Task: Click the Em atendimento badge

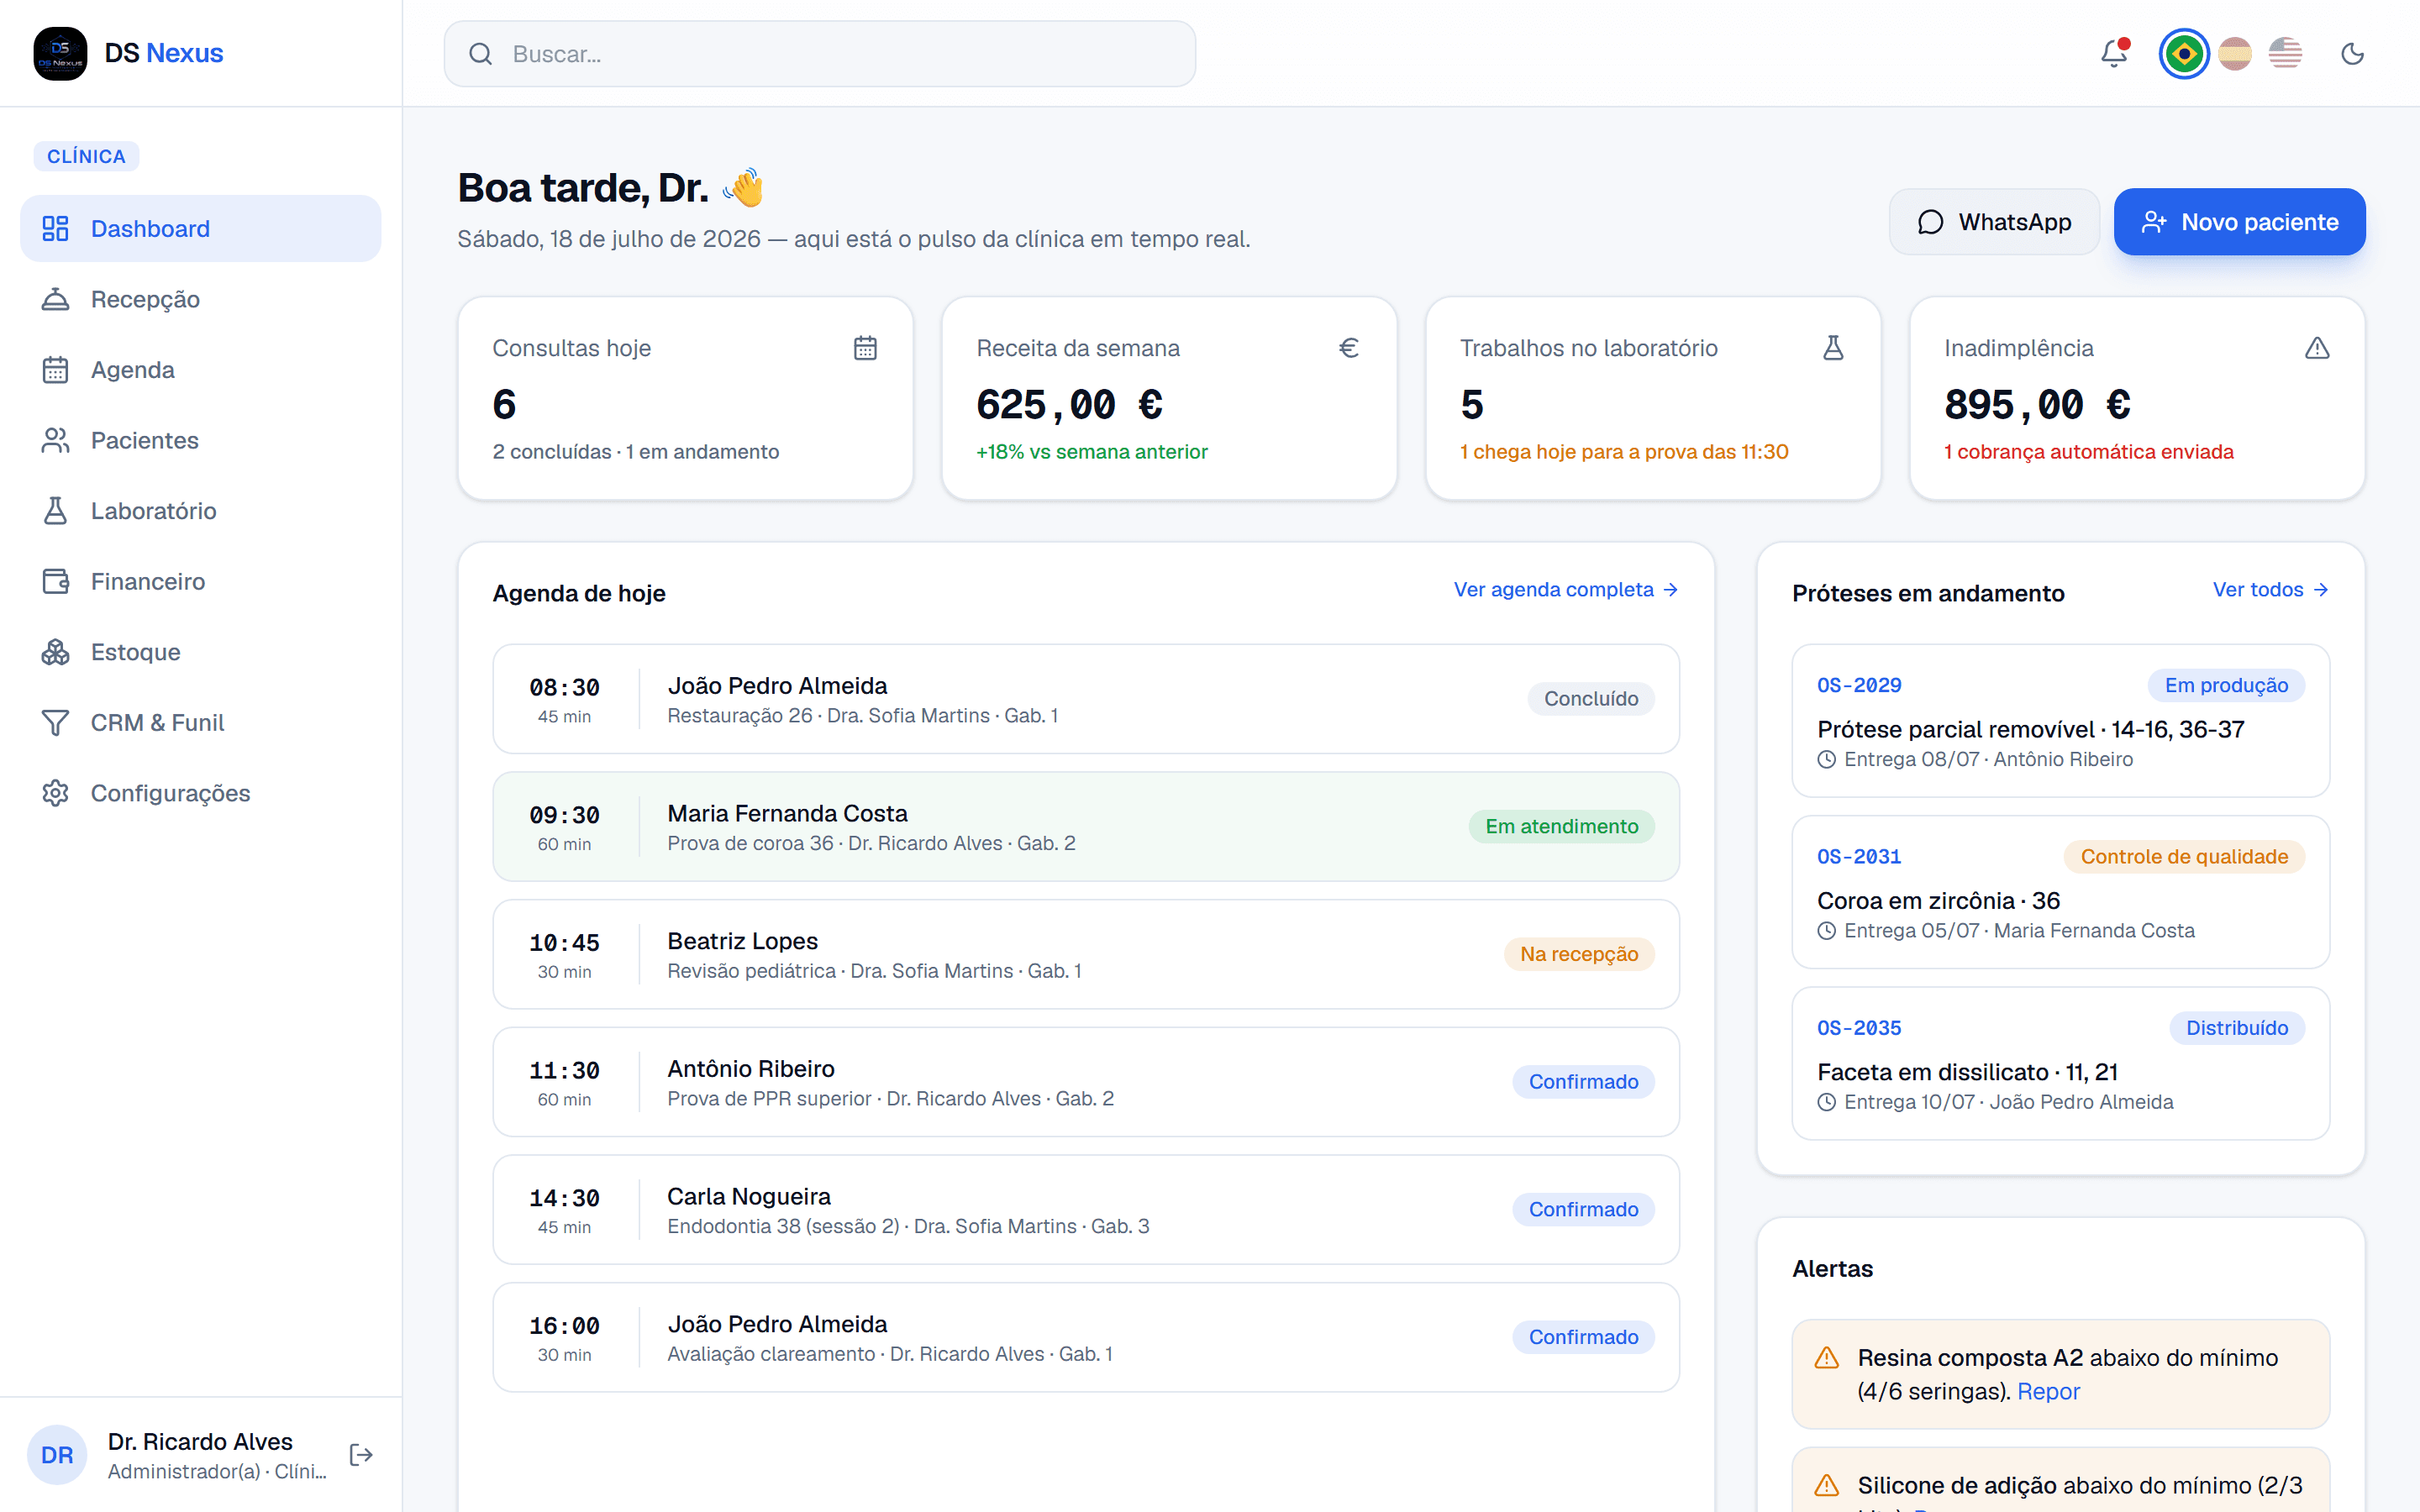Action: [x=1561, y=827]
